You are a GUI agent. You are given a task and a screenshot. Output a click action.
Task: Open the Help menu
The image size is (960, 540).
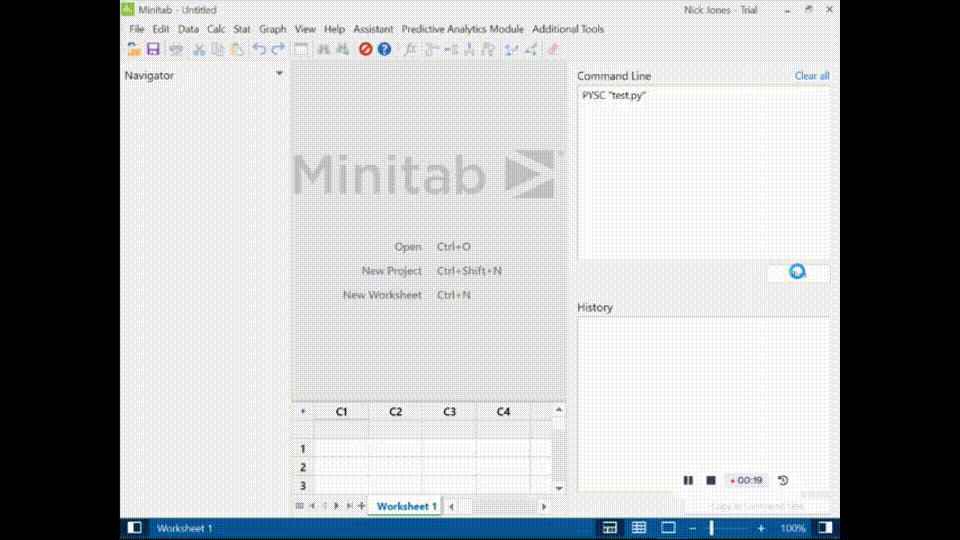tap(334, 29)
